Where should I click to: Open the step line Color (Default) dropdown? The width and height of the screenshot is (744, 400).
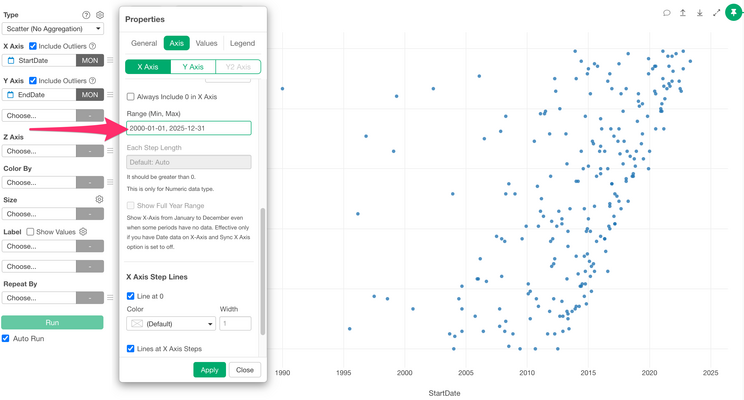click(x=171, y=324)
